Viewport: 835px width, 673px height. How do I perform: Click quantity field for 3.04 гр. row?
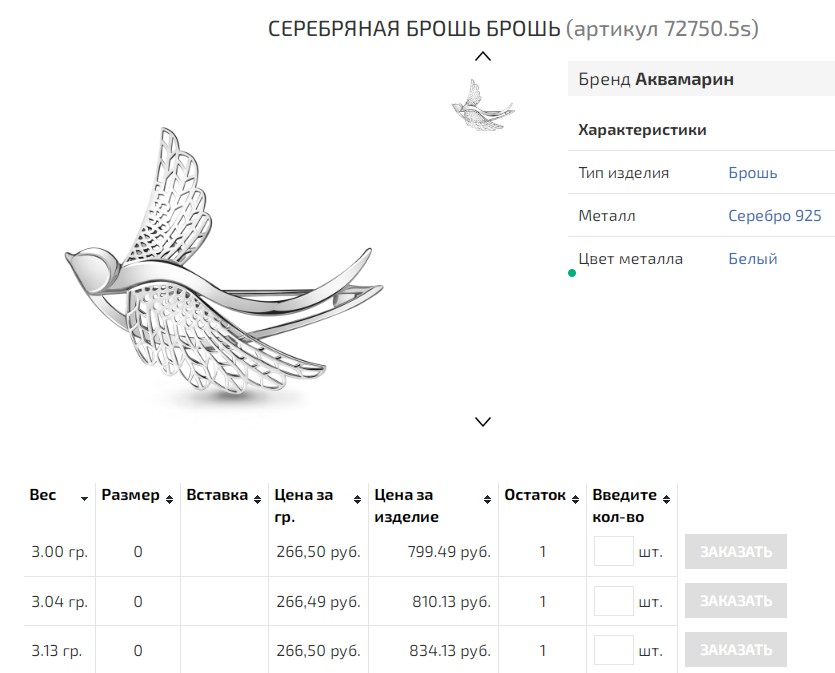click(613, 601)
